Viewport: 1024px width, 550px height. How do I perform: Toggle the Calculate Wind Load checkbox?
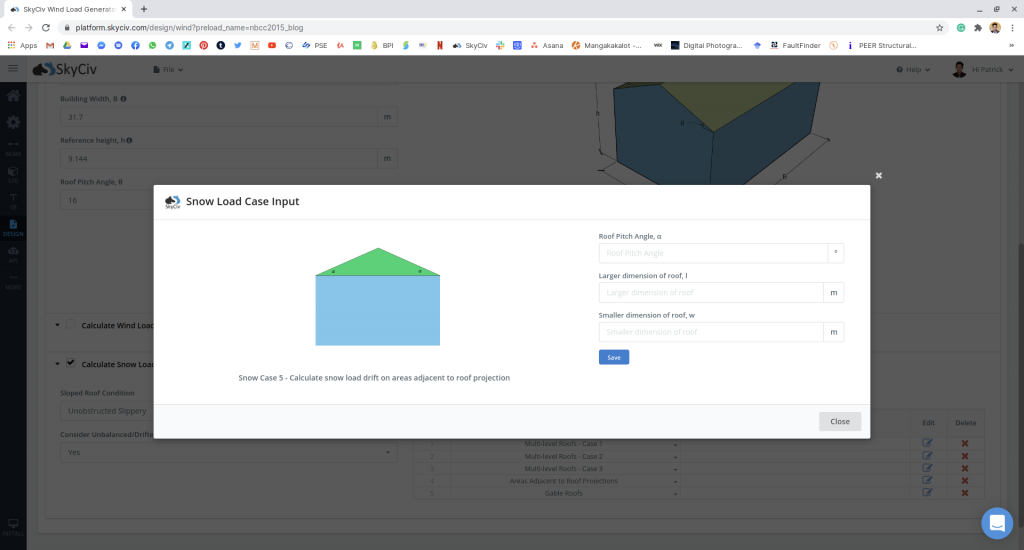71,324
